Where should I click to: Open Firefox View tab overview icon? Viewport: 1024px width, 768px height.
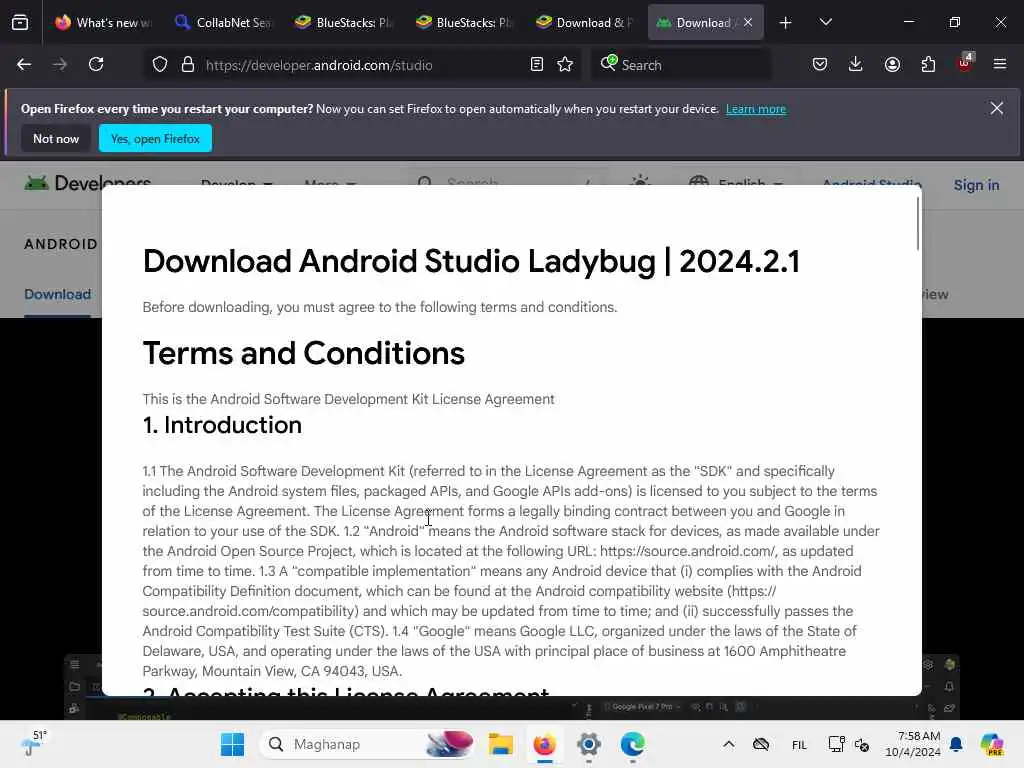tap(20, 23)
